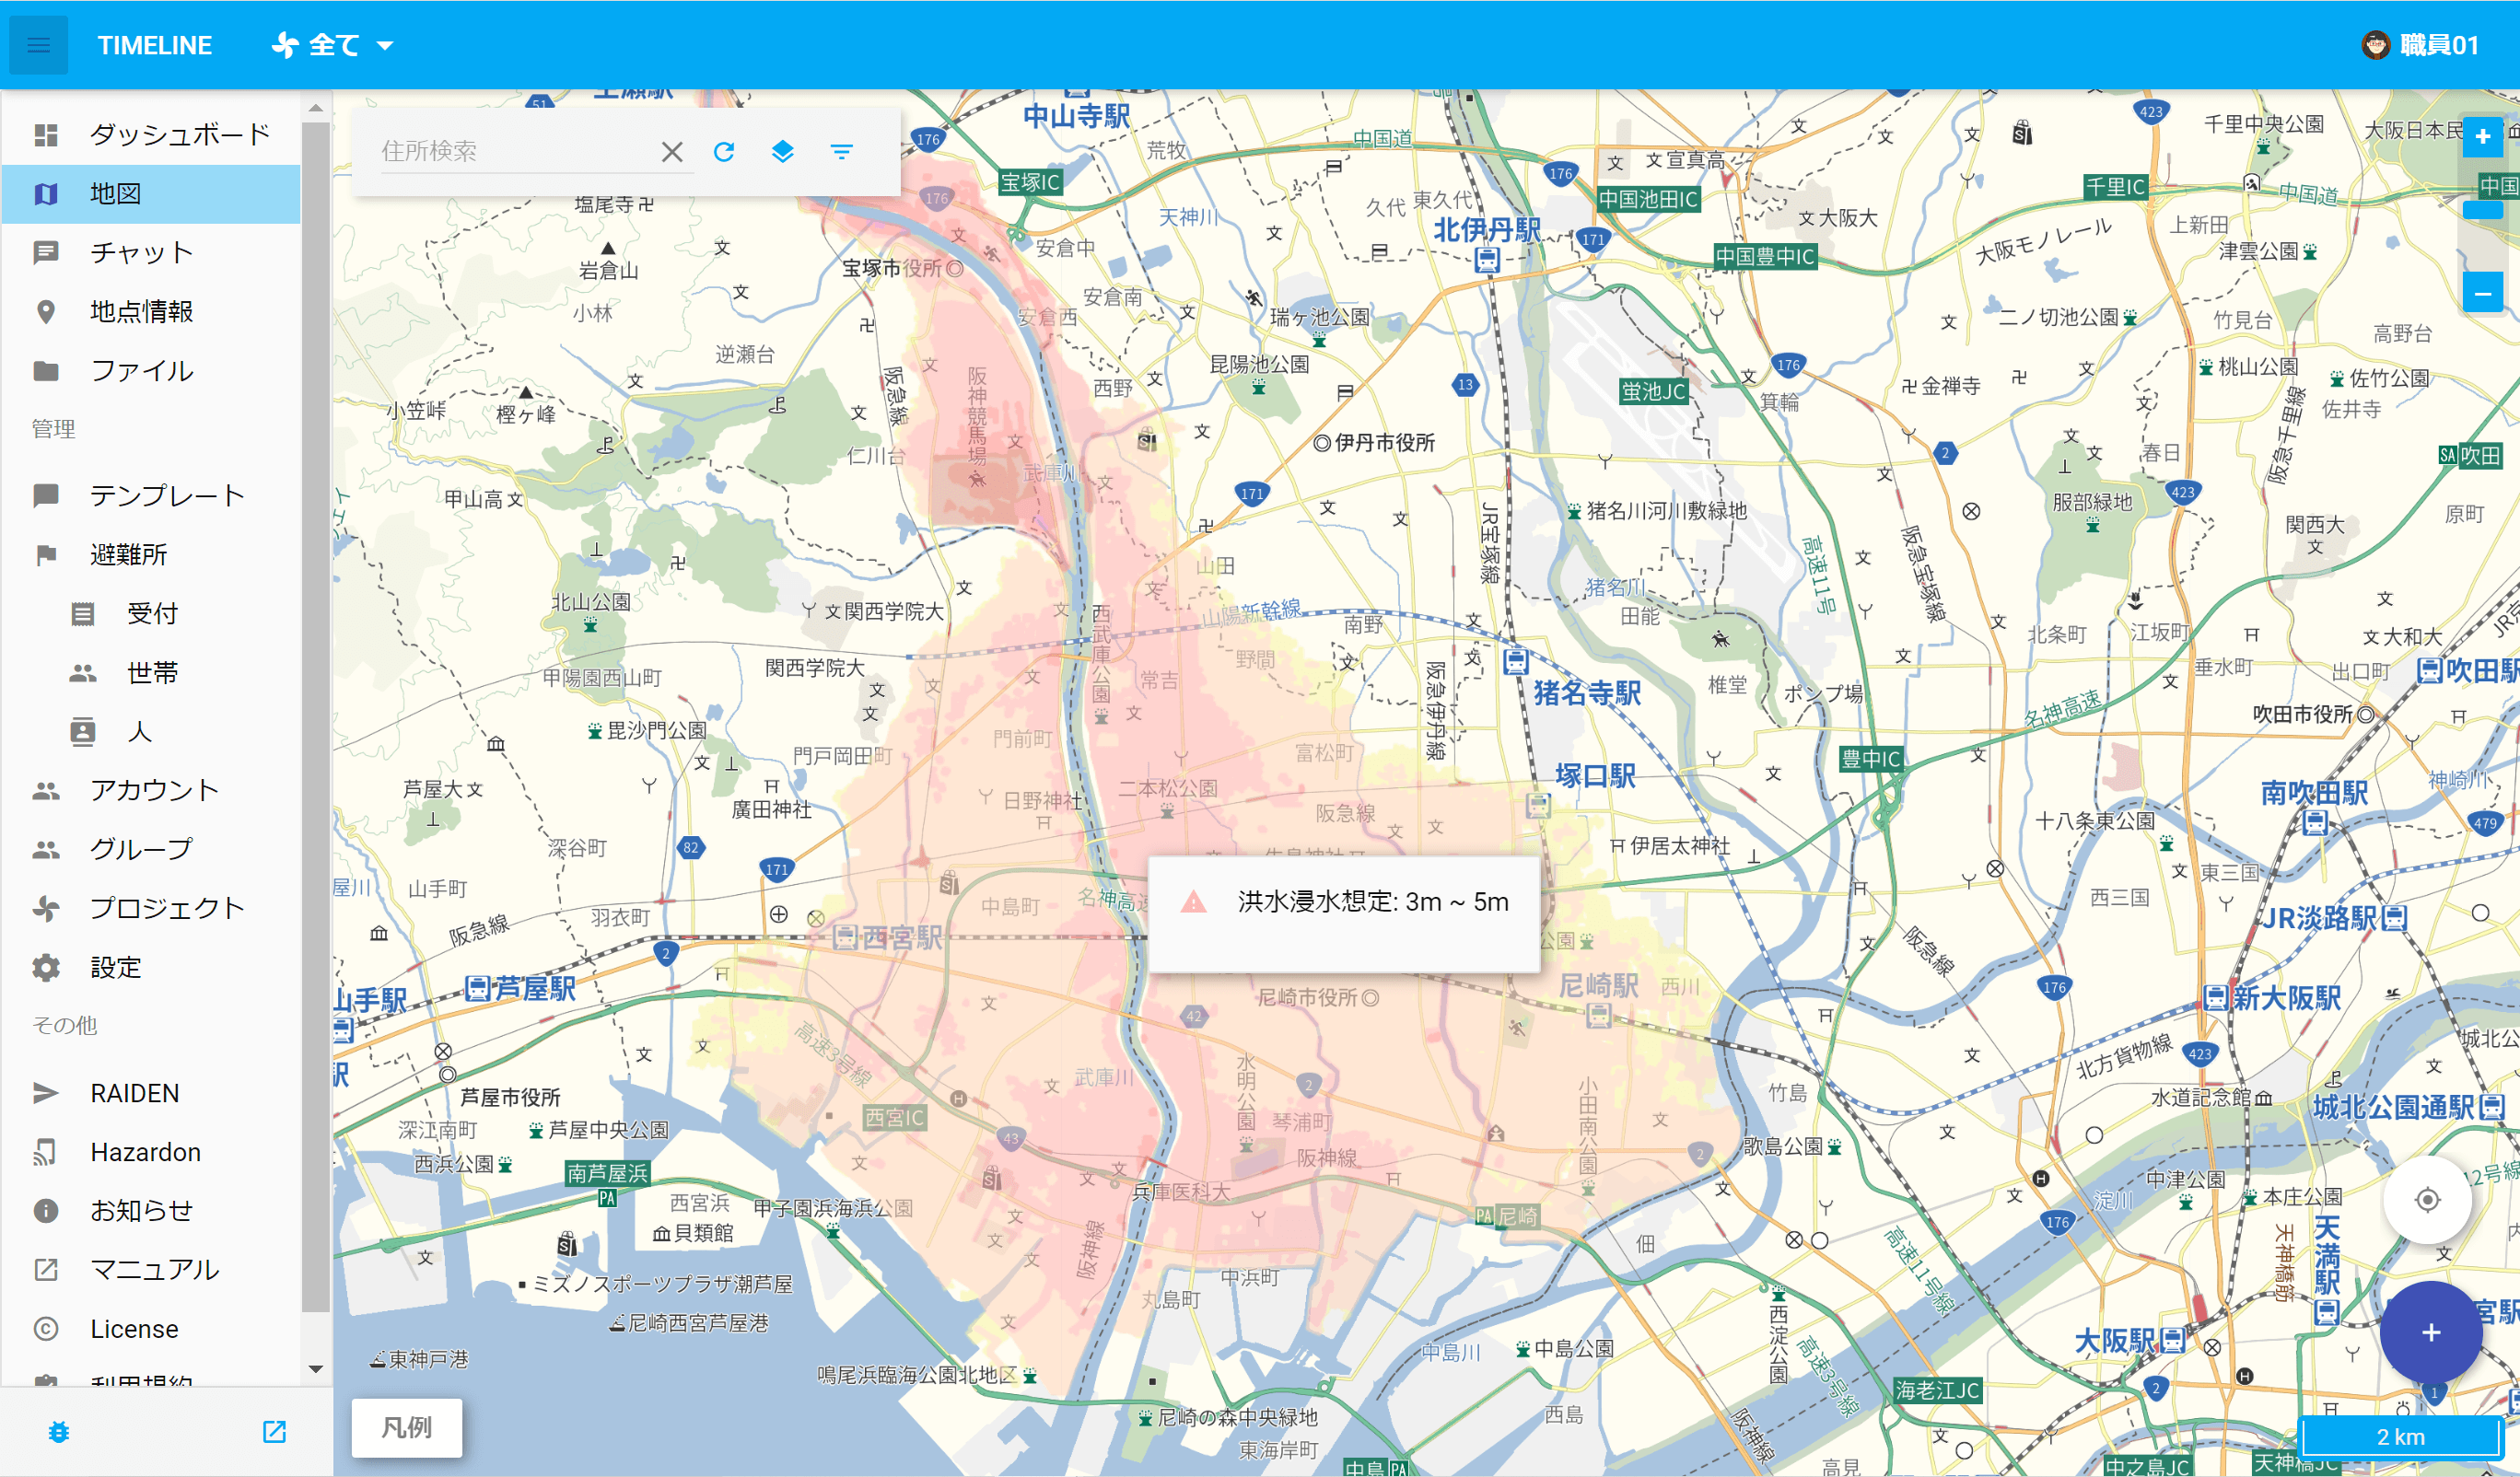Image resolution: width=2520 pixels, height=1477 pixels.
Task: Click the paper-plane icon beside RAIDEN
Action: (46, 1093)
